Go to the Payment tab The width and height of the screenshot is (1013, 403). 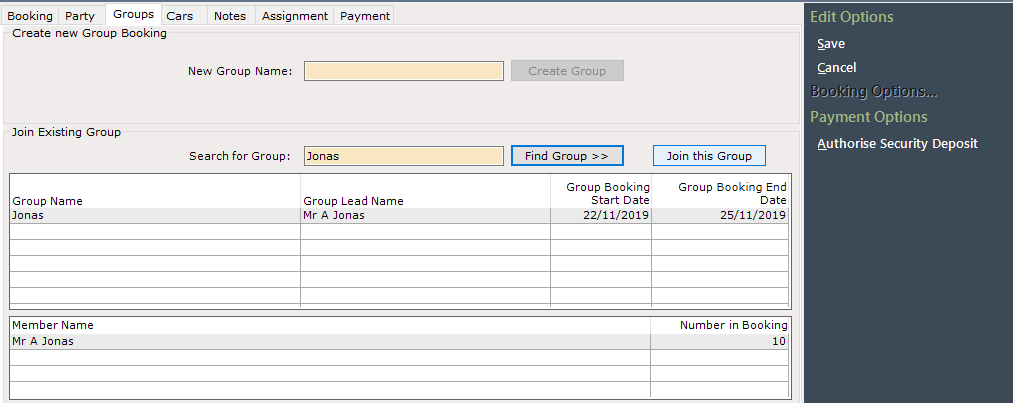(364, 16)
